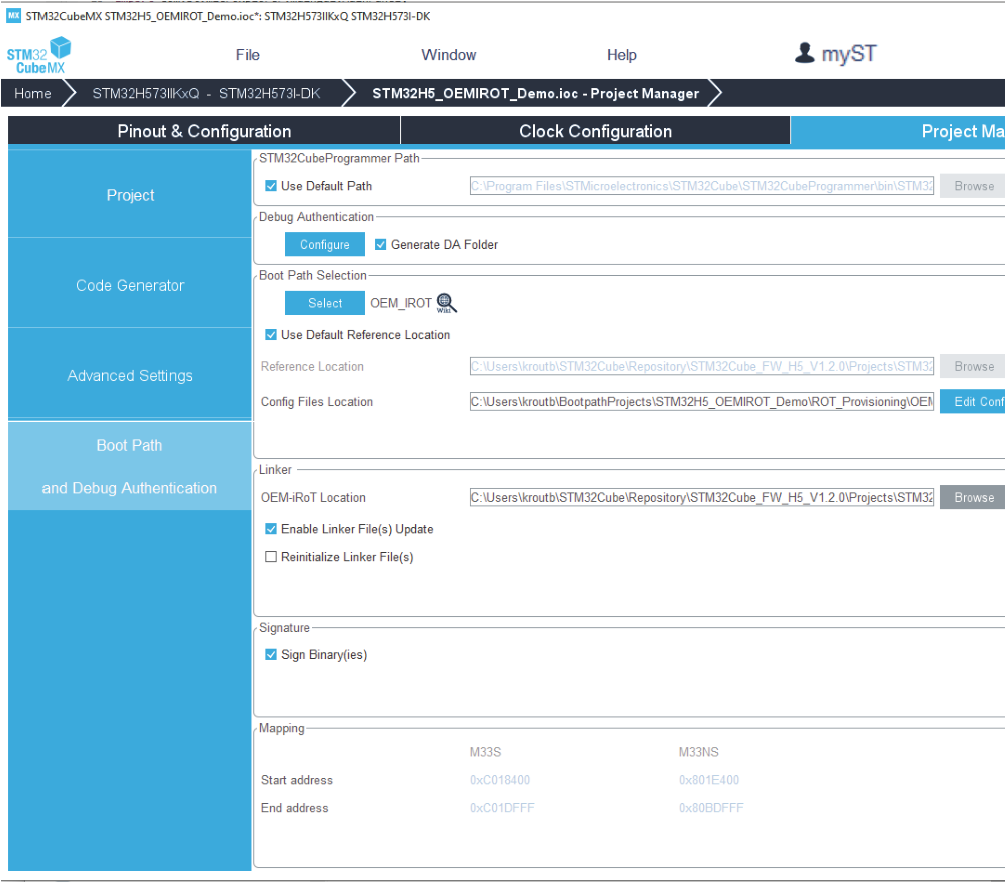Click the Project Manager breadcrumb

[536, 94]
